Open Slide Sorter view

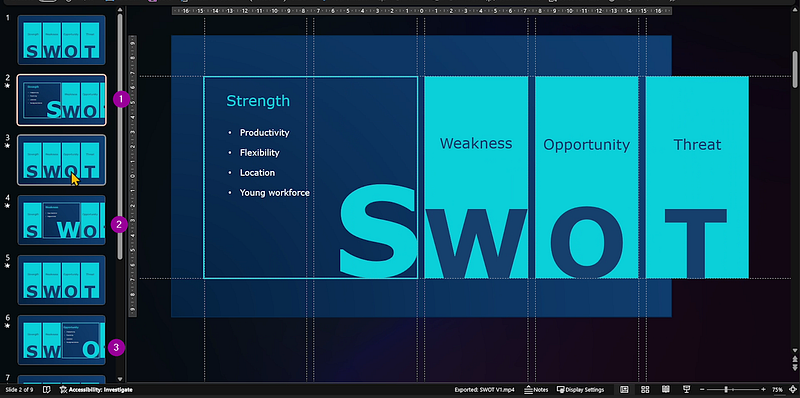tap(645, 390)
